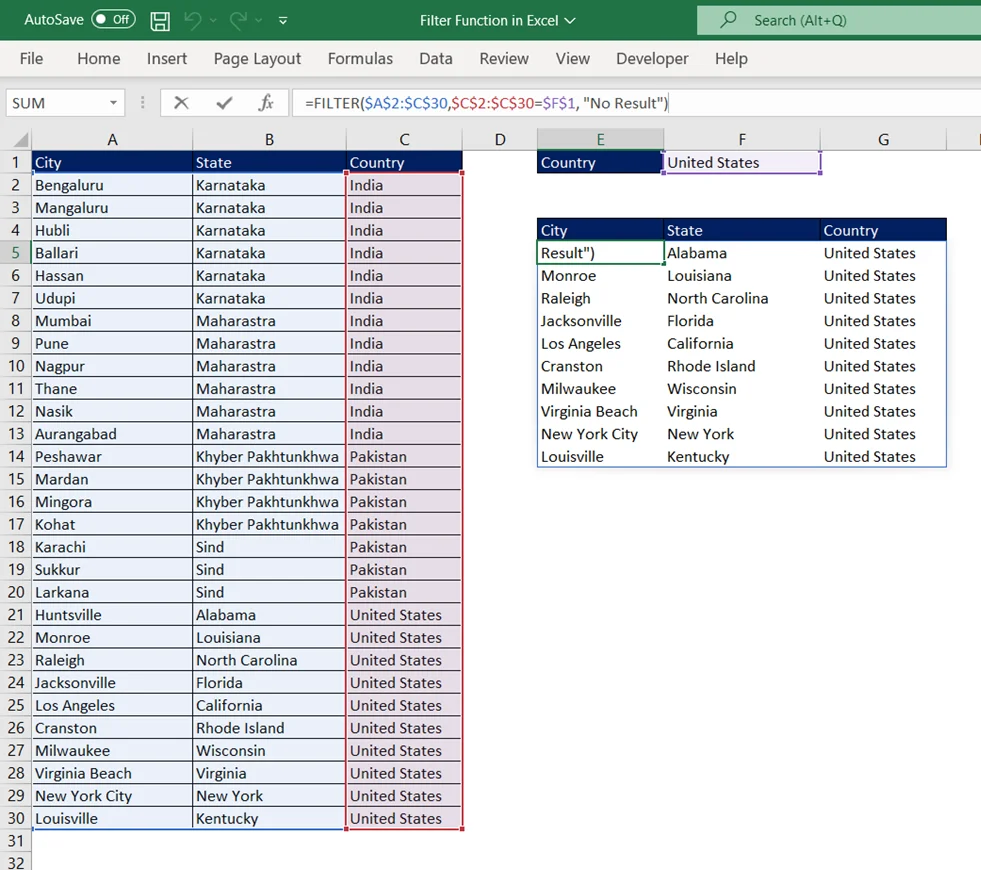This screenshot has height=870, width=981.
Task: Click the Redo arrow icon
Action: point(238,20)
